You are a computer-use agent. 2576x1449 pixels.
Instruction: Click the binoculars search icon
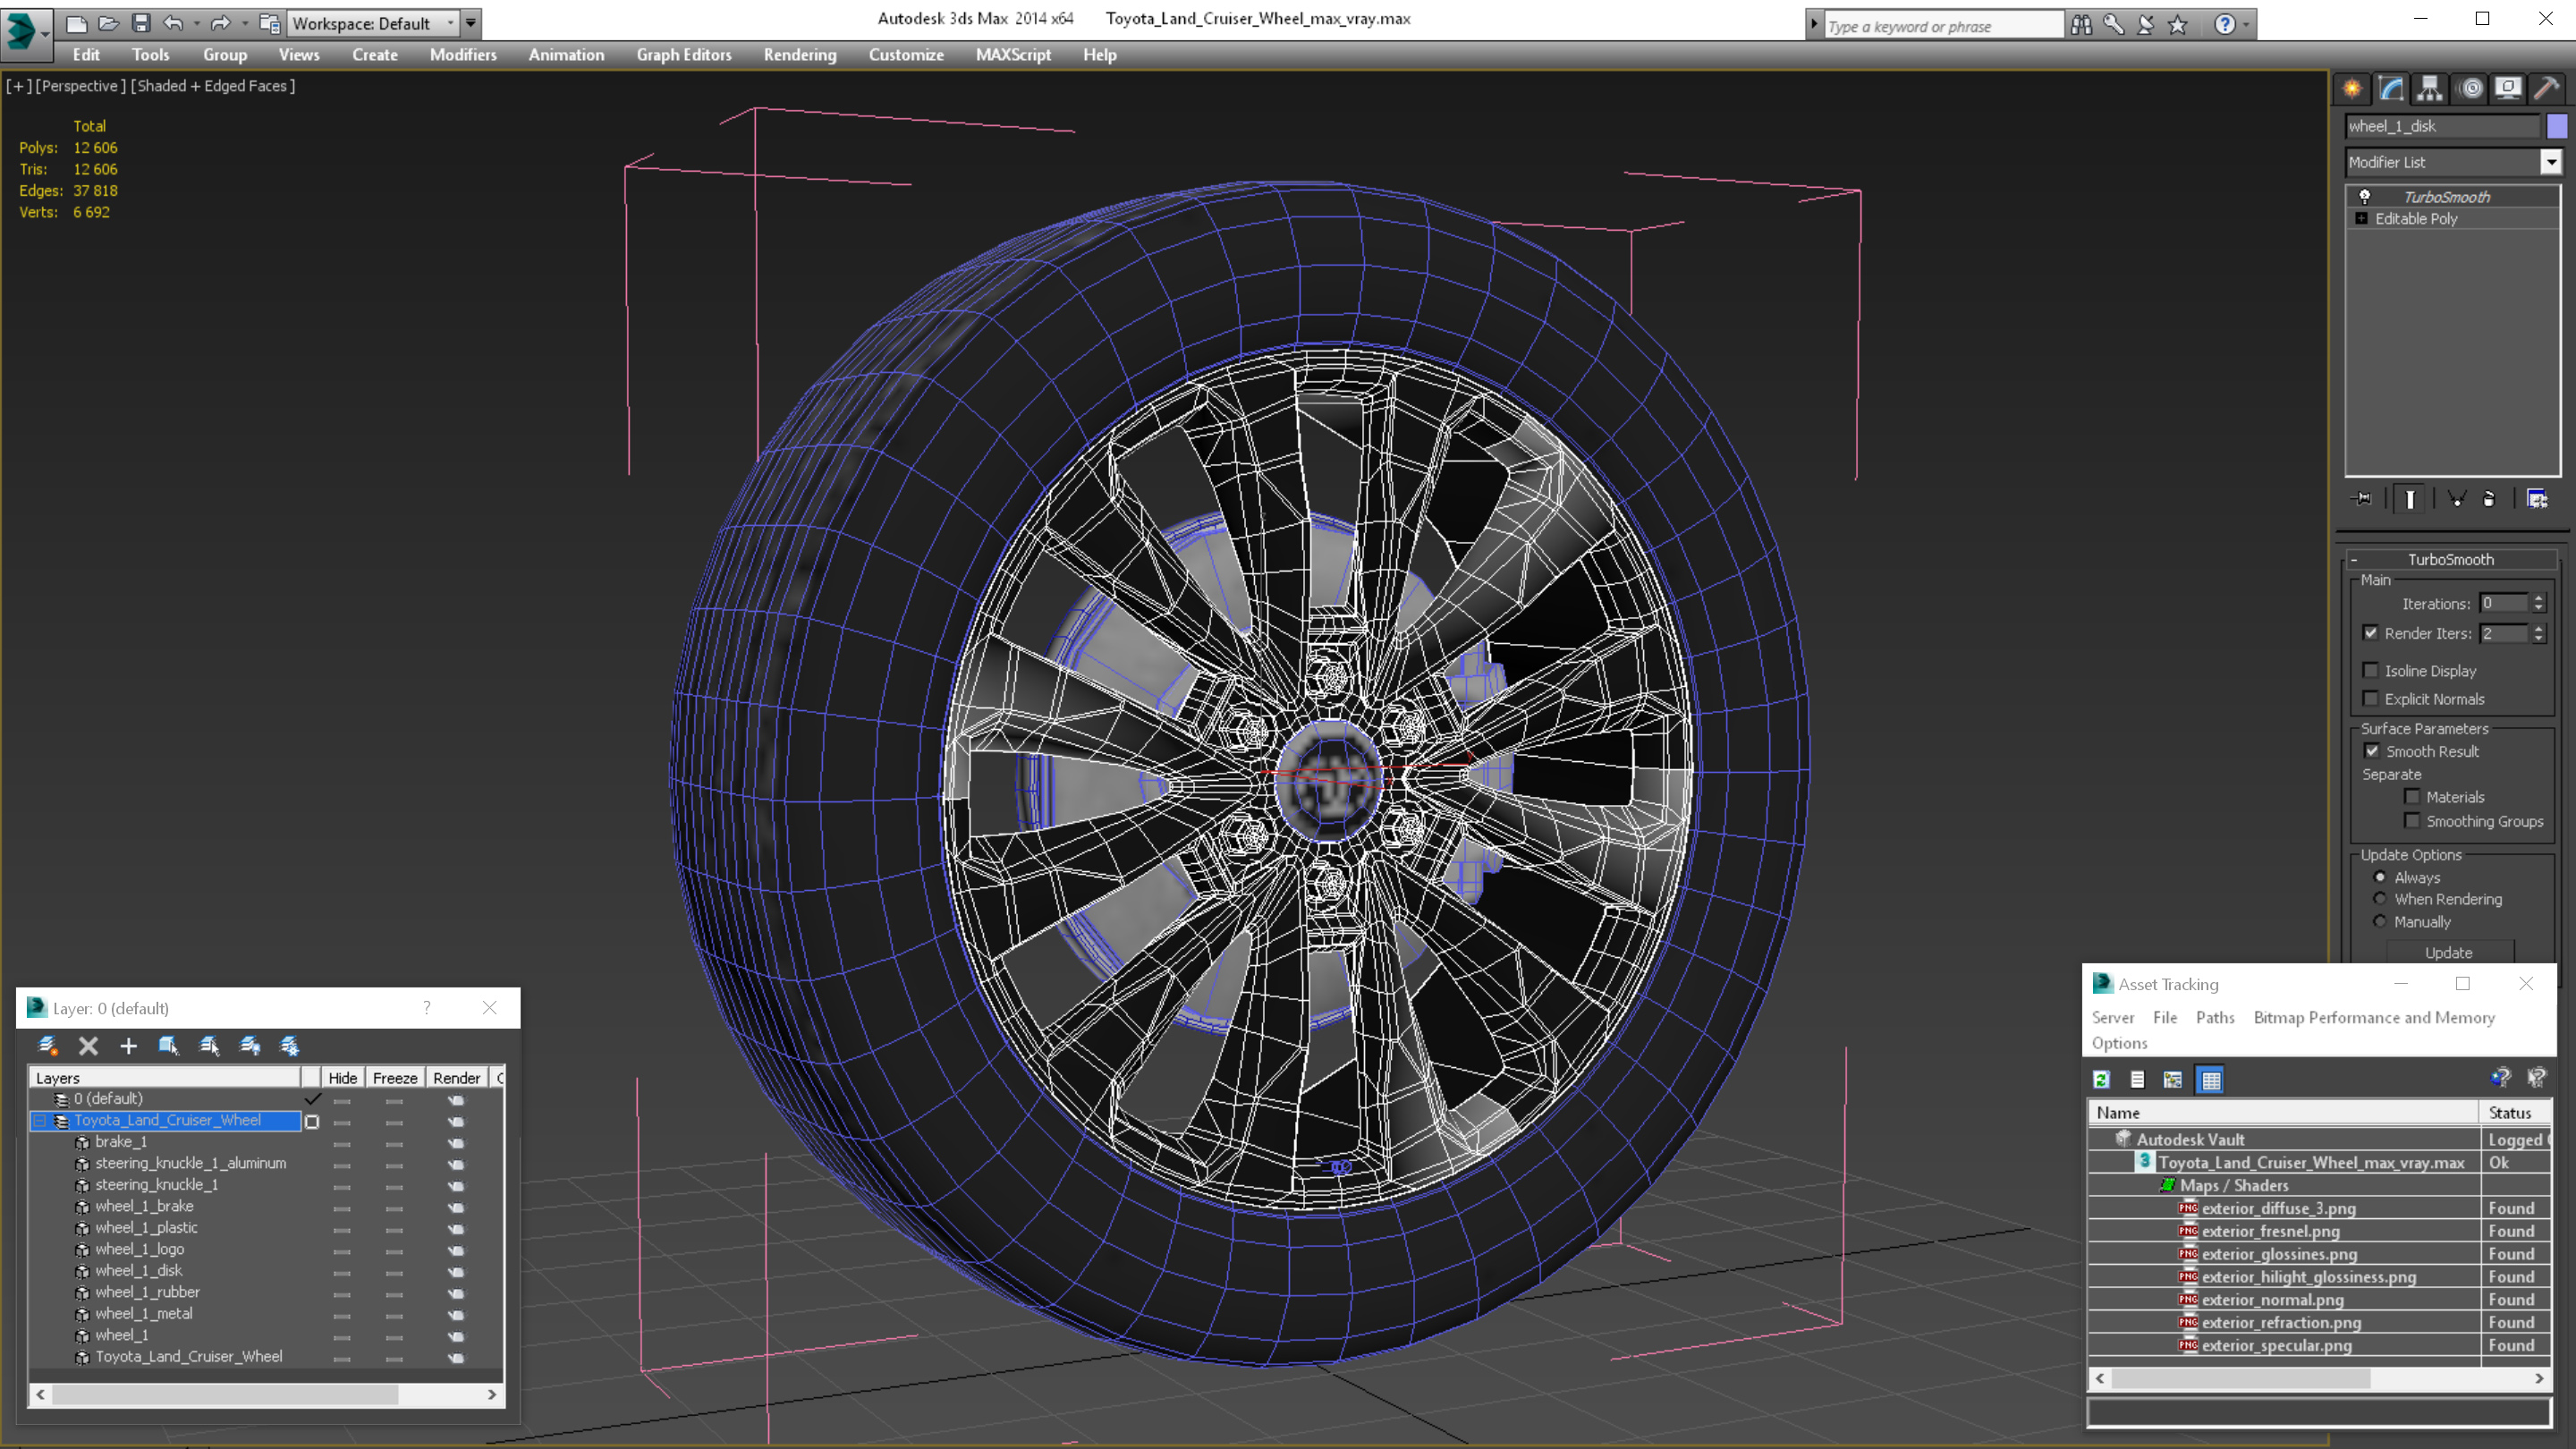[x=2081, y=25]
